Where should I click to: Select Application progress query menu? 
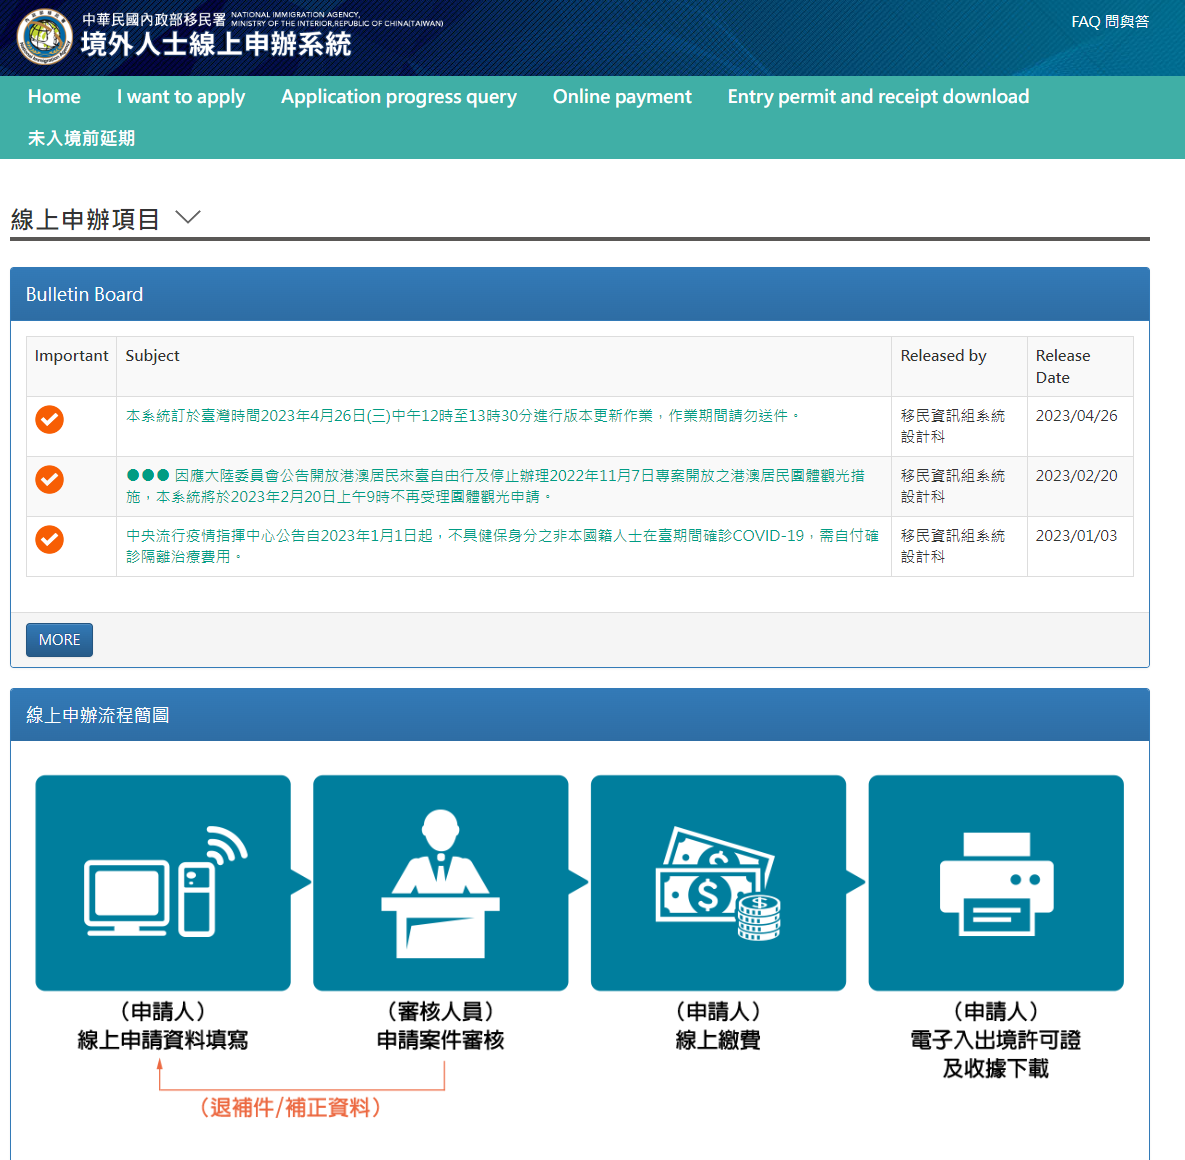[399, 97]
